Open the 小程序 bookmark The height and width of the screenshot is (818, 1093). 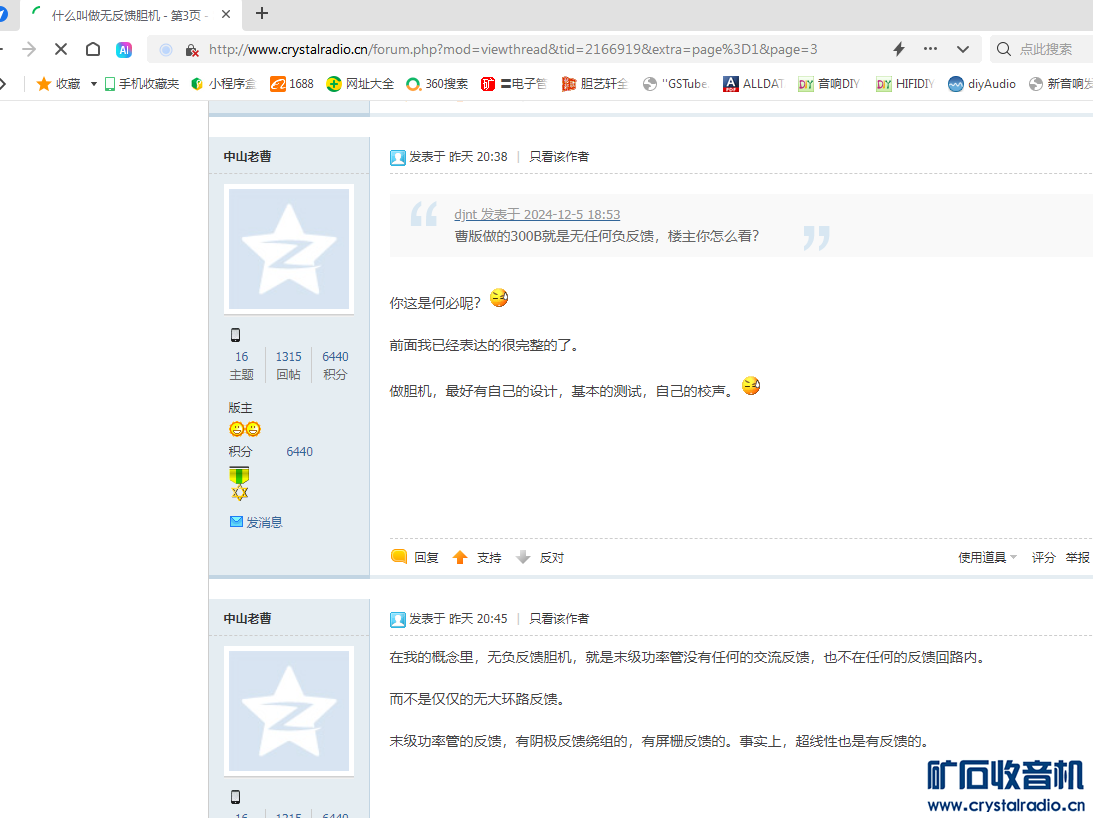click(224, 84)
